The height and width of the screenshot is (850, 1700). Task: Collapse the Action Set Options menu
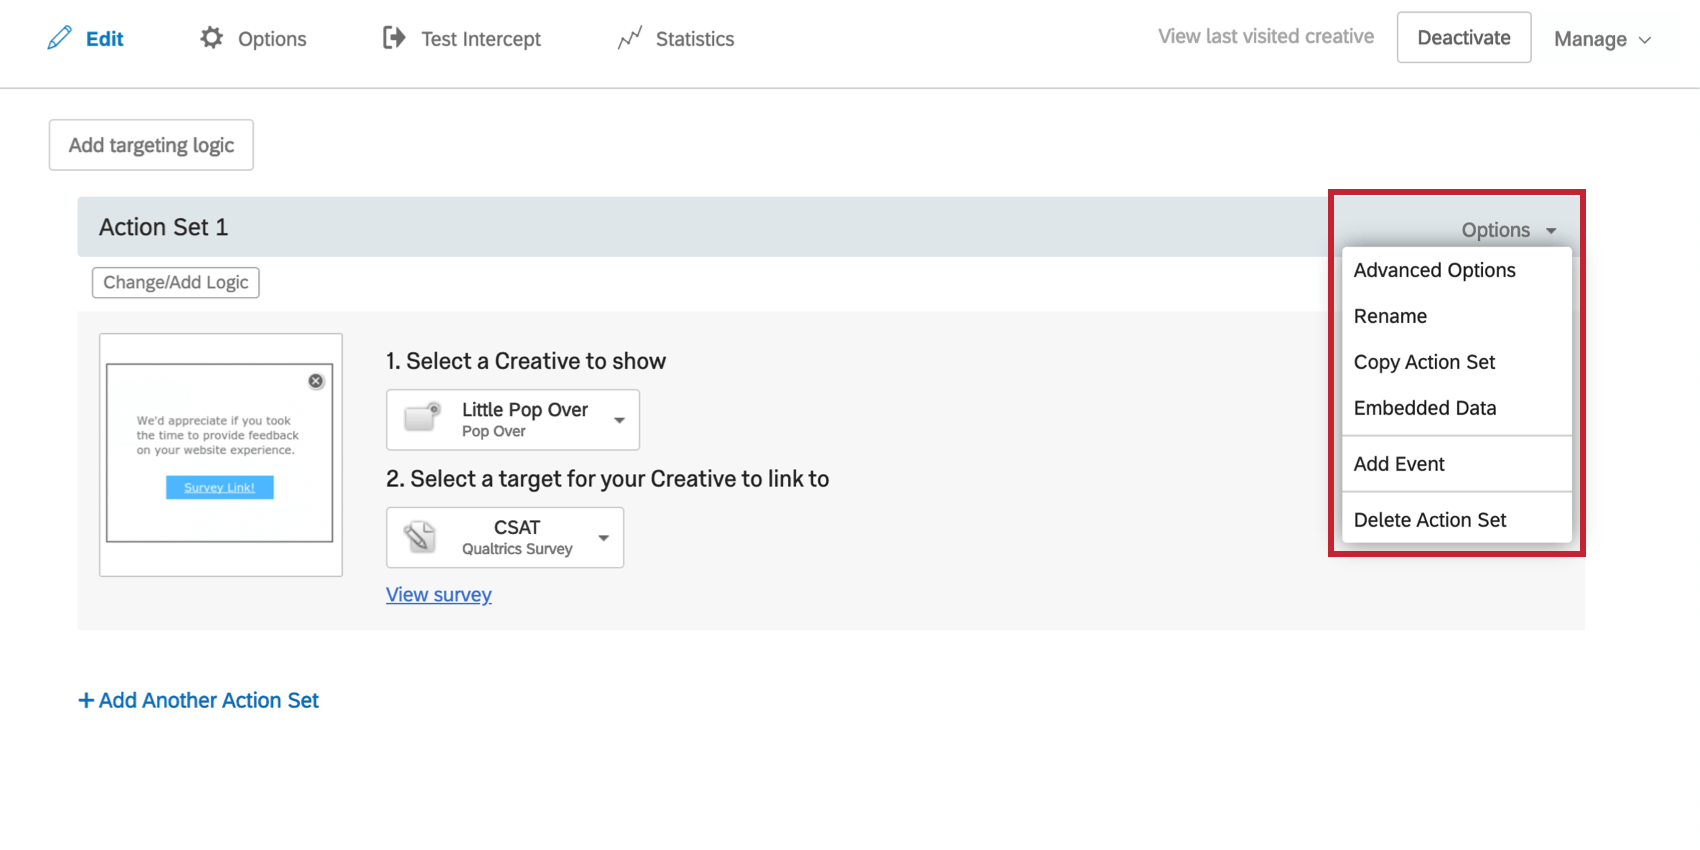tap(1509, 230)
